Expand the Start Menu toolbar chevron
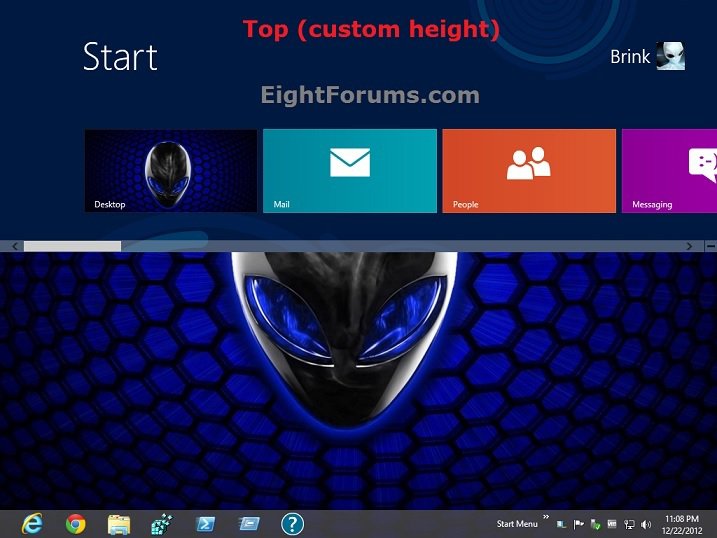 pyautogui.click(x=546, y=517)
